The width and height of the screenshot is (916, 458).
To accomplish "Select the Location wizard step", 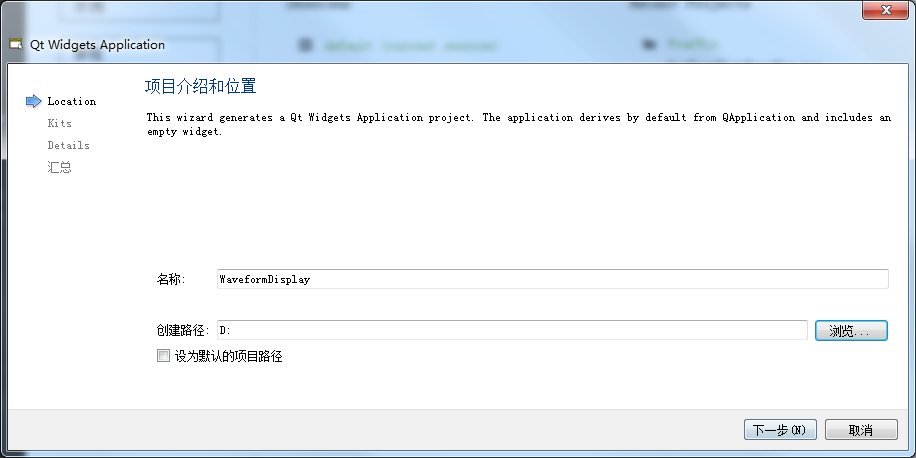I will (72, 102).
